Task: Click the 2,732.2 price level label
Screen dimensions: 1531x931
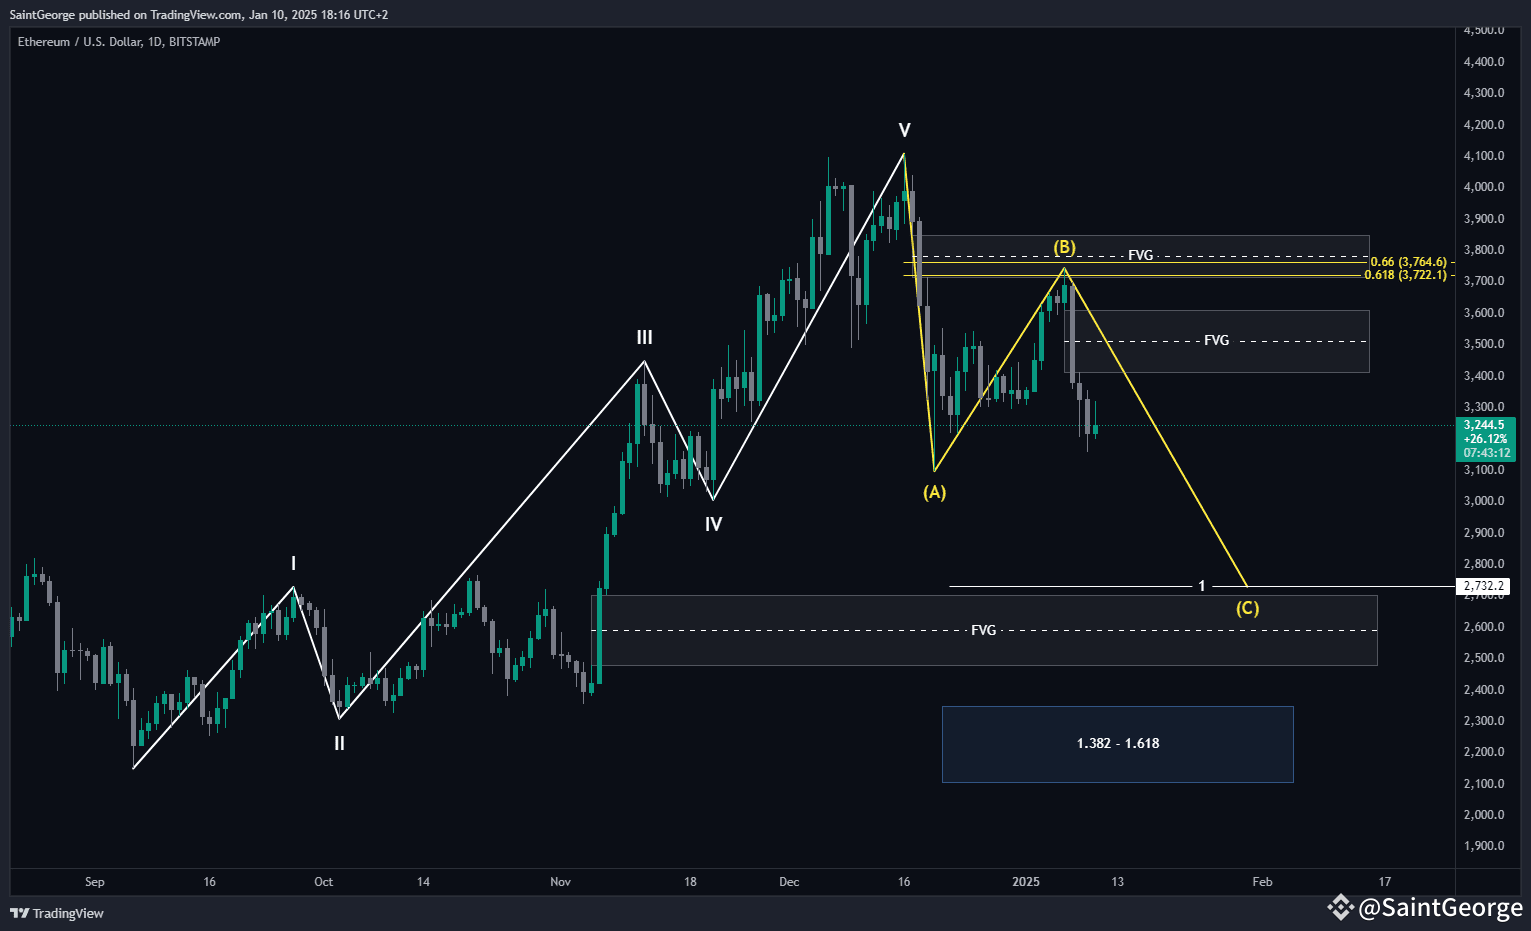Action: [x=1484, y=586]
